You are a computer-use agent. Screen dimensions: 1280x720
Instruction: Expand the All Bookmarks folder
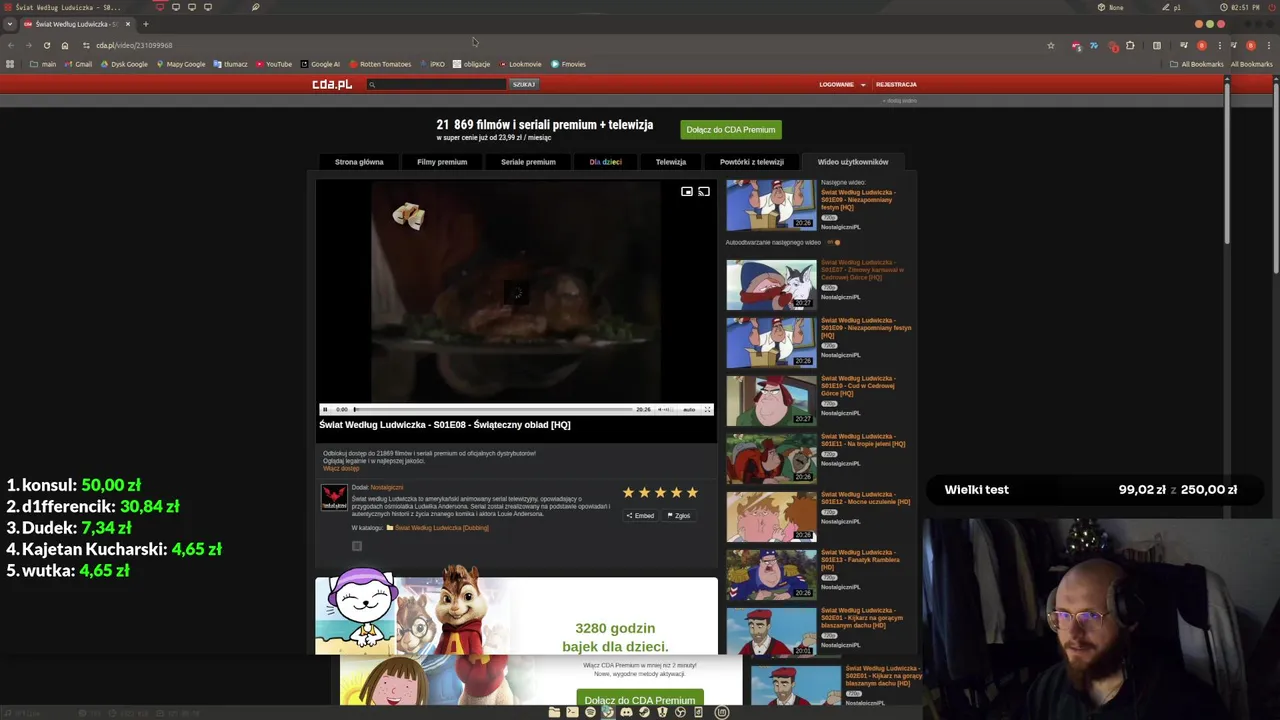click(x=1196, y=64)
